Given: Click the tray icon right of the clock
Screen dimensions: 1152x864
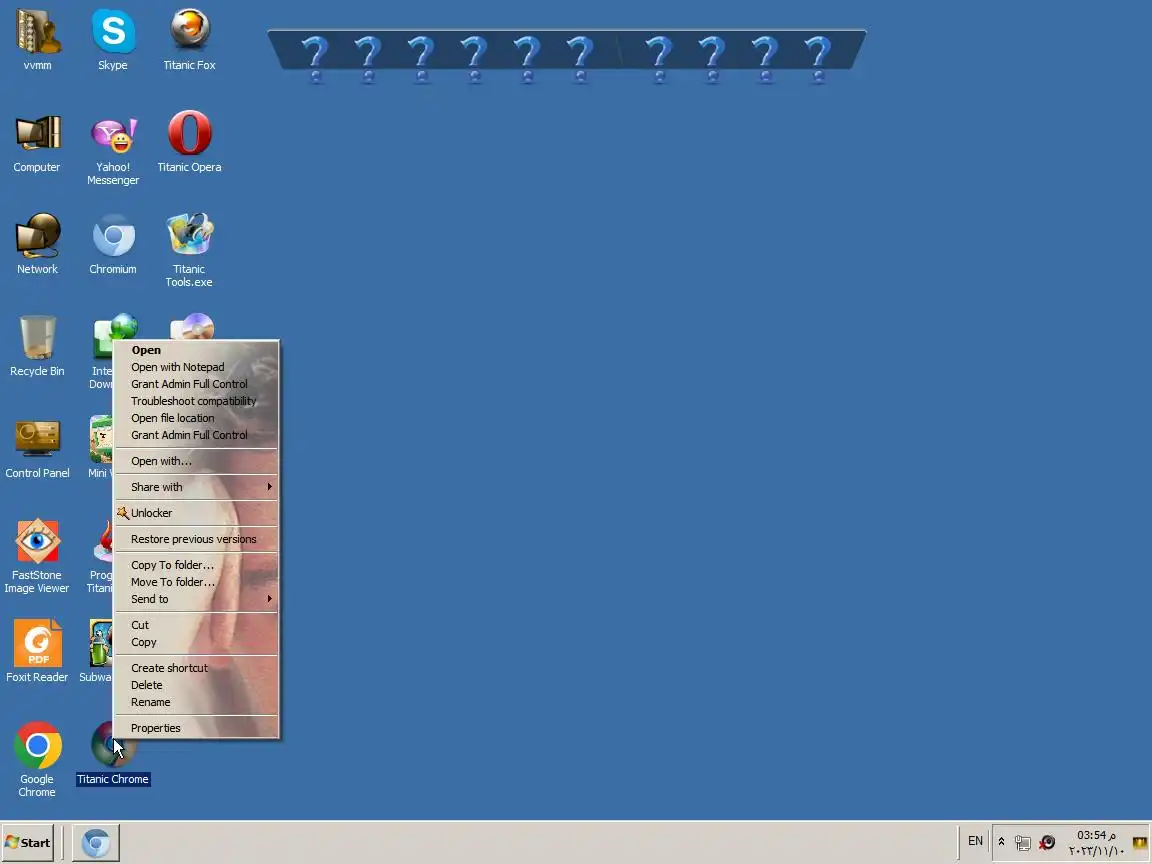Looking at the screenshot, I should (1140, 843).
